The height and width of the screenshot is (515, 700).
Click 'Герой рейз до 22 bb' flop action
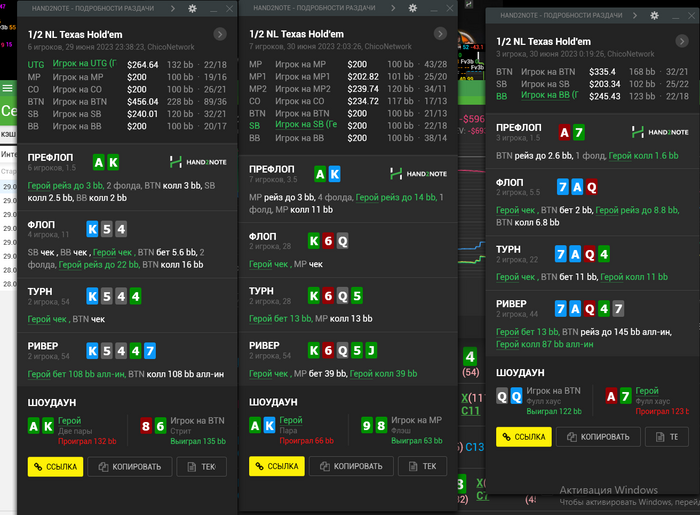pyautogui.click(x=99, y=265)
